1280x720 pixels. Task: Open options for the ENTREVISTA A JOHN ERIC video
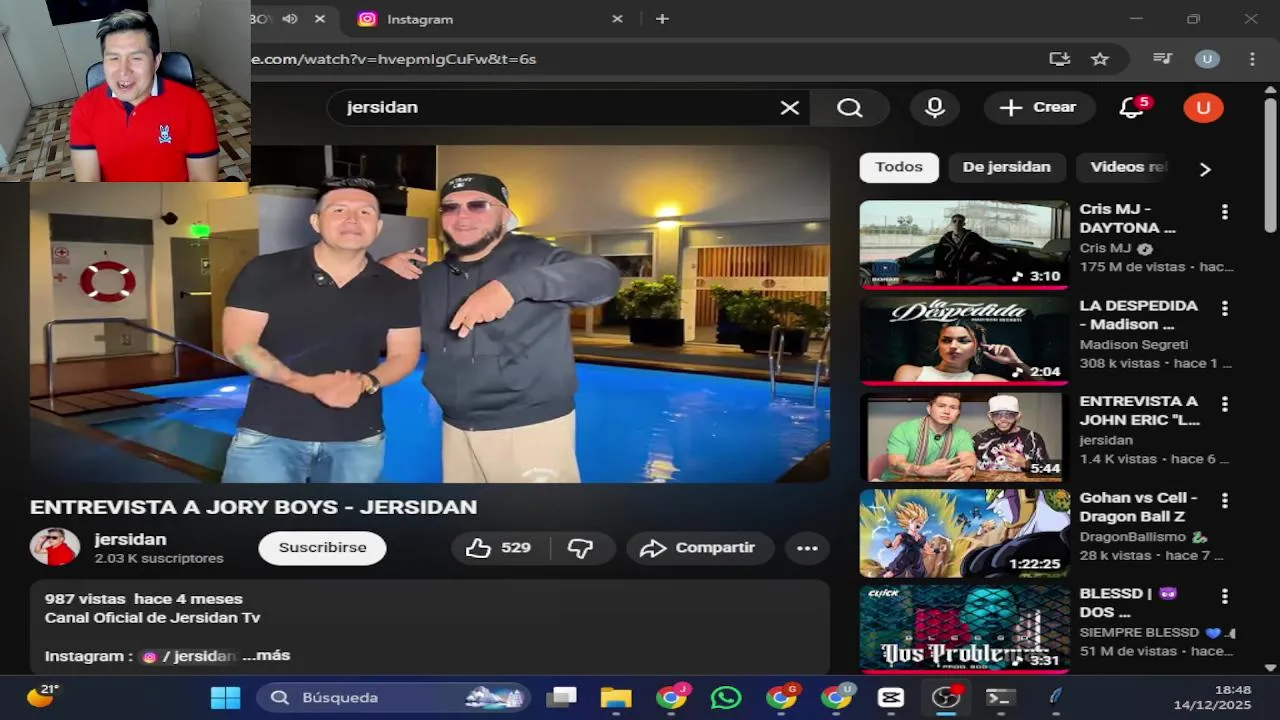[1224, 404]
